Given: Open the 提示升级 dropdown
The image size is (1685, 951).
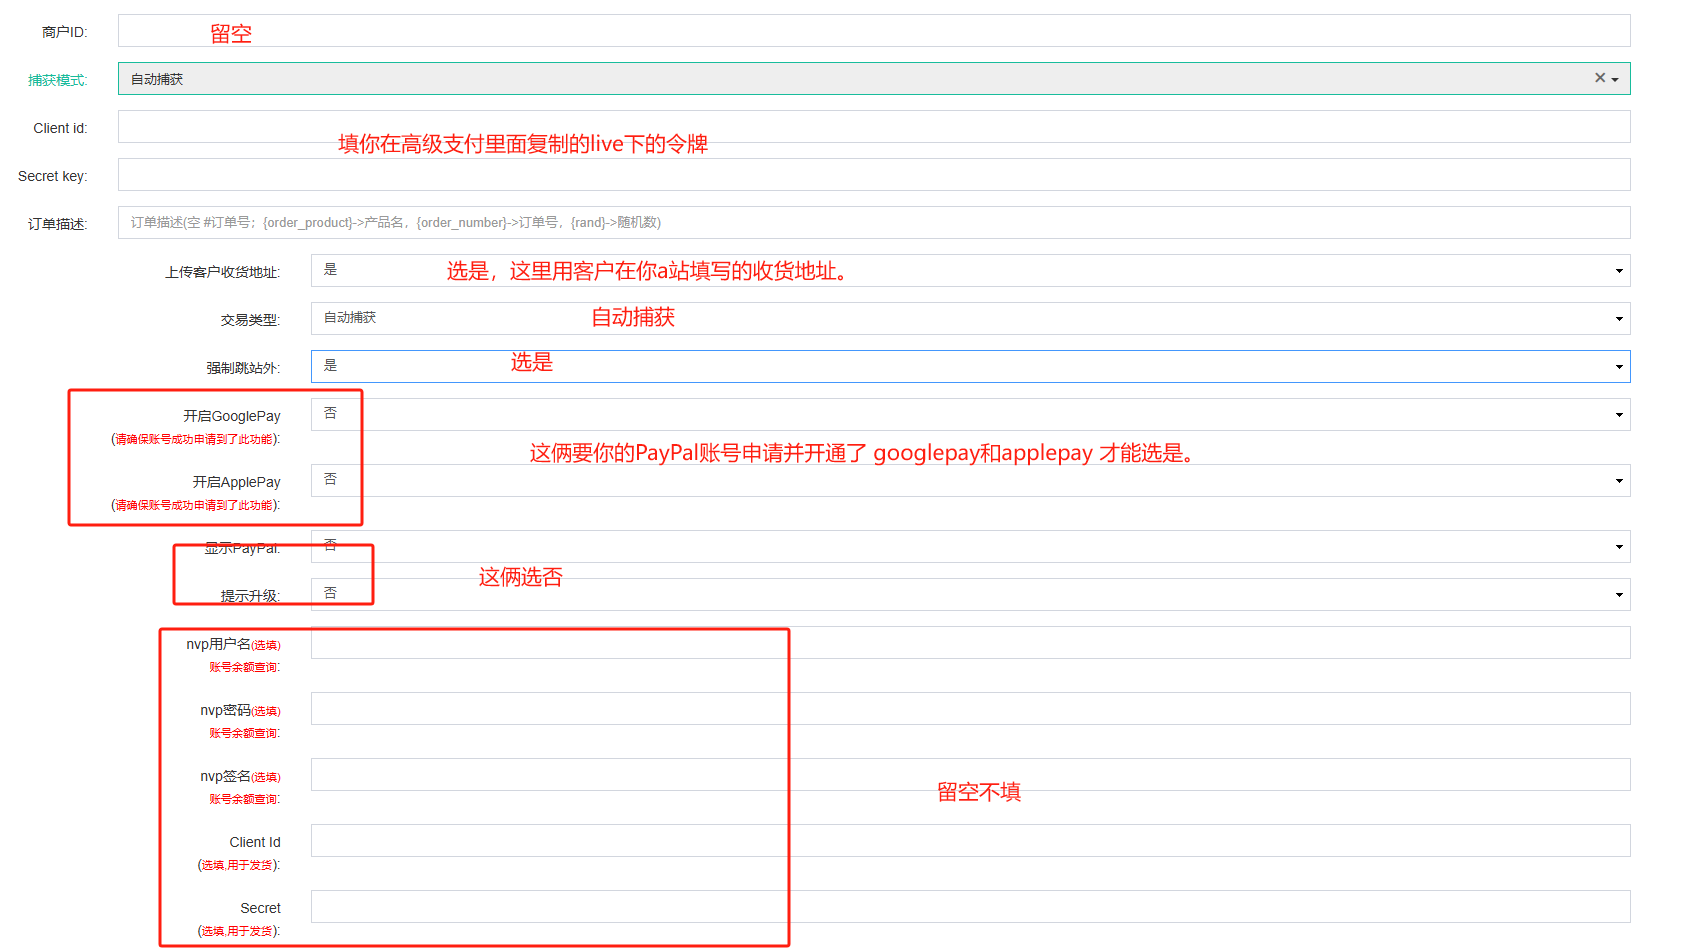Looking at the screenshot, I should 970,595.
